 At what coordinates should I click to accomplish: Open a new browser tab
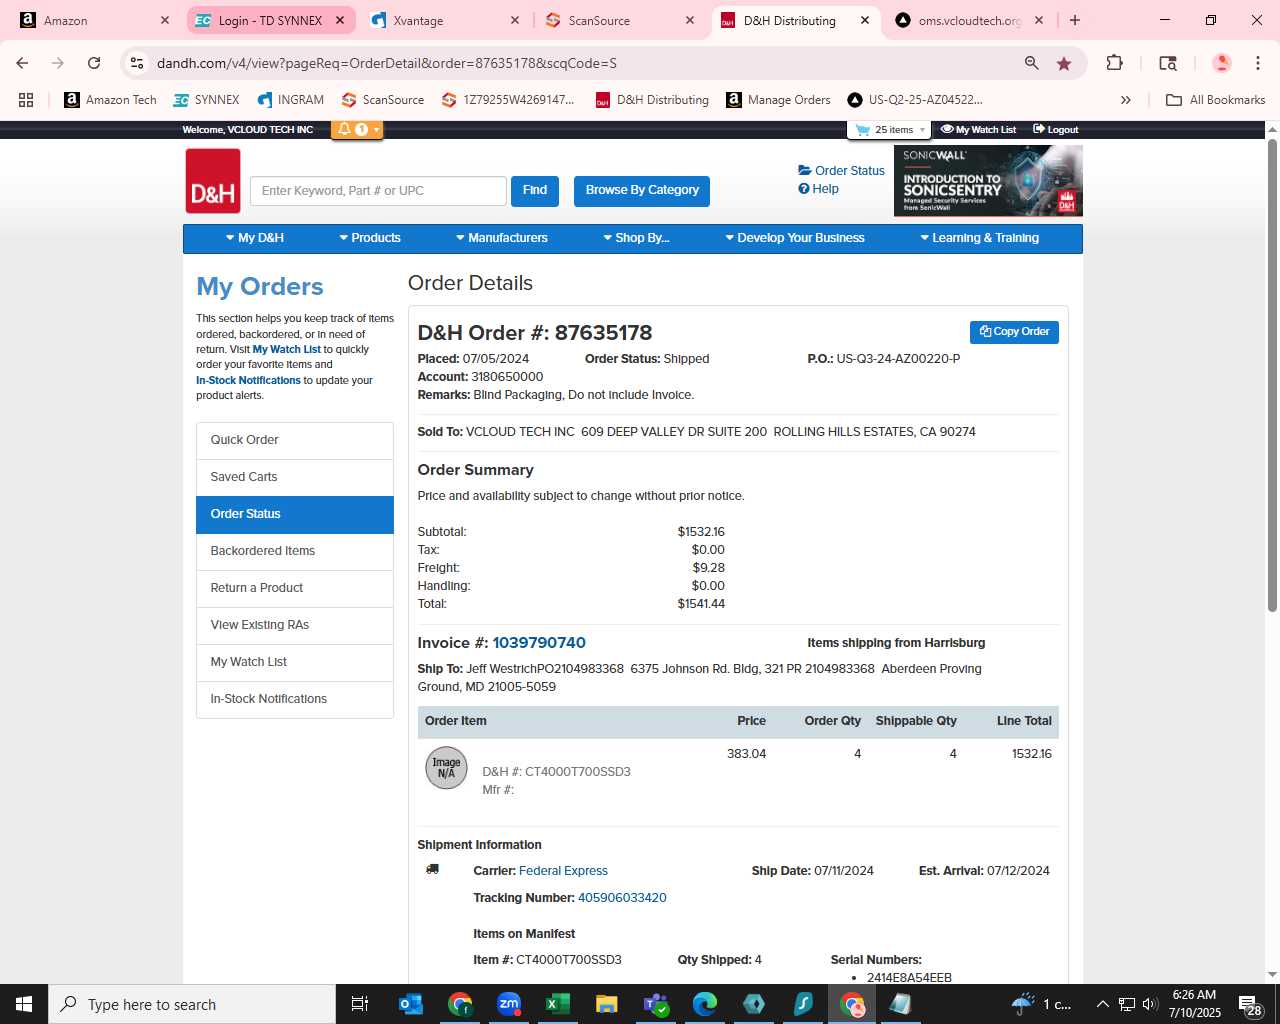click(x=1075, y=20)
